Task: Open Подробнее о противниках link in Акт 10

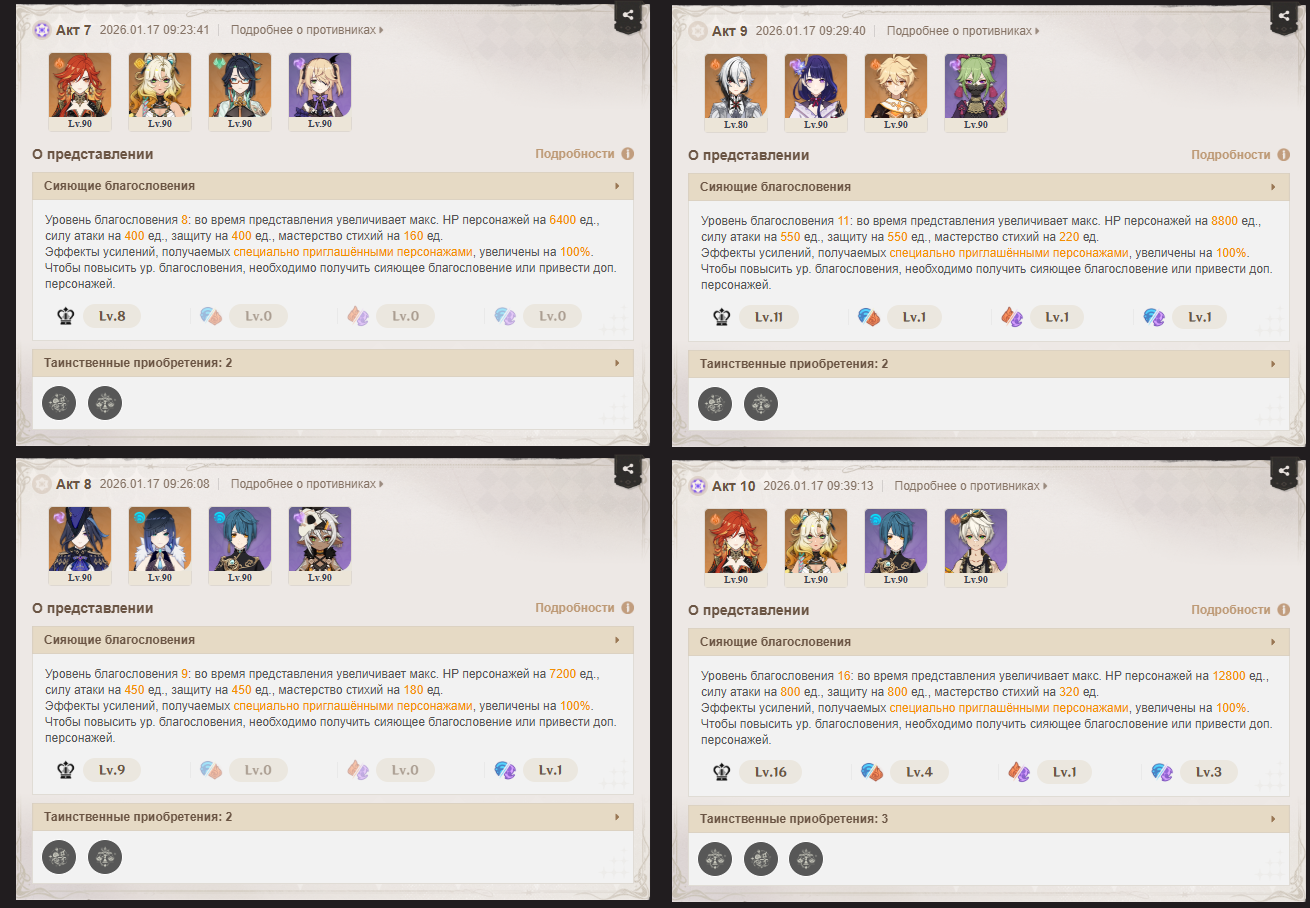Action: pyautogui.click(x=971, y=486)
